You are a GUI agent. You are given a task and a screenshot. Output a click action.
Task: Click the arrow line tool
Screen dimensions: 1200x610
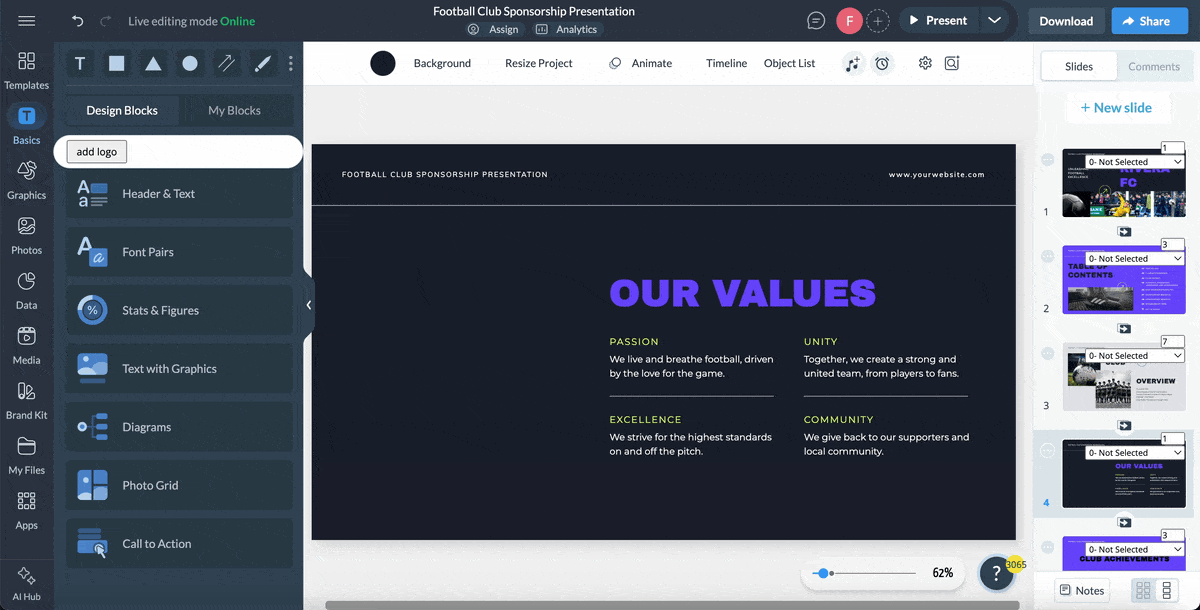227,64
